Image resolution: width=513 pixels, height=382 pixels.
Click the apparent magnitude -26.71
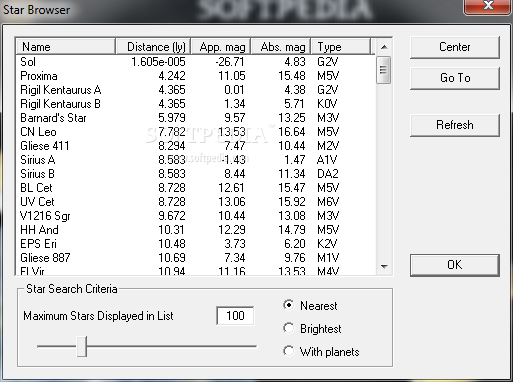[x=230, y=62]
